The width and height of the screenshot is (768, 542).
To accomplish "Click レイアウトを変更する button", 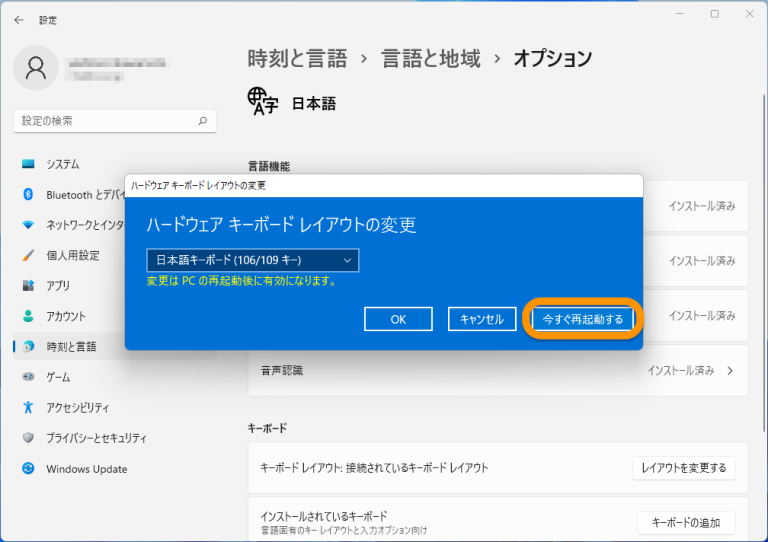I will (684, 468).
